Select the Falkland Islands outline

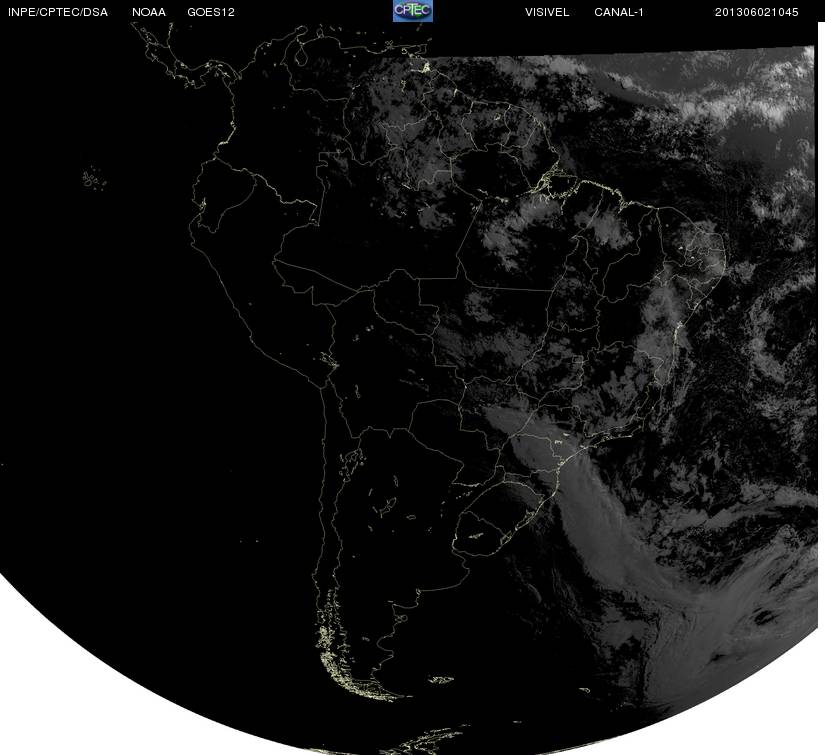pyautogui.click(x=441, y=679)
